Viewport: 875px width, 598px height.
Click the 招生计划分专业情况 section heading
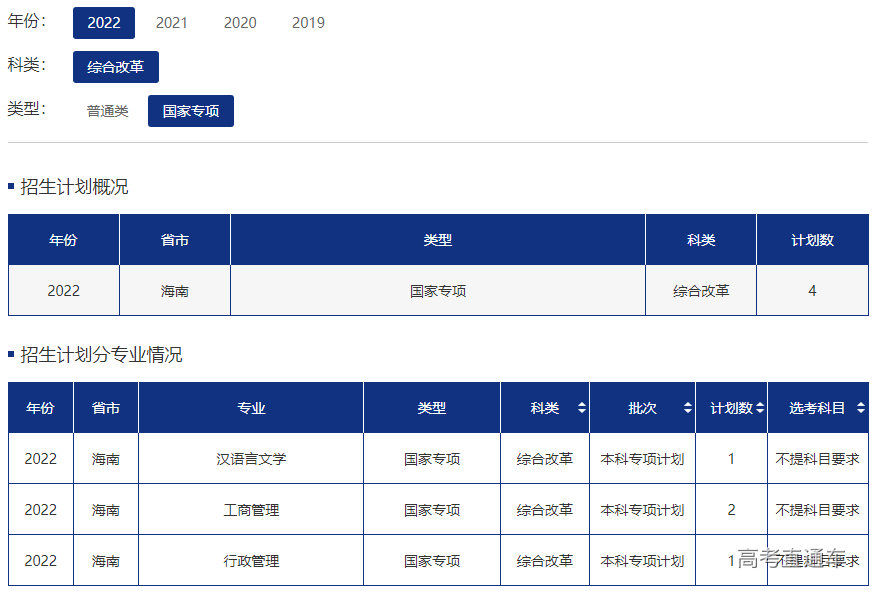pos(101,355)
